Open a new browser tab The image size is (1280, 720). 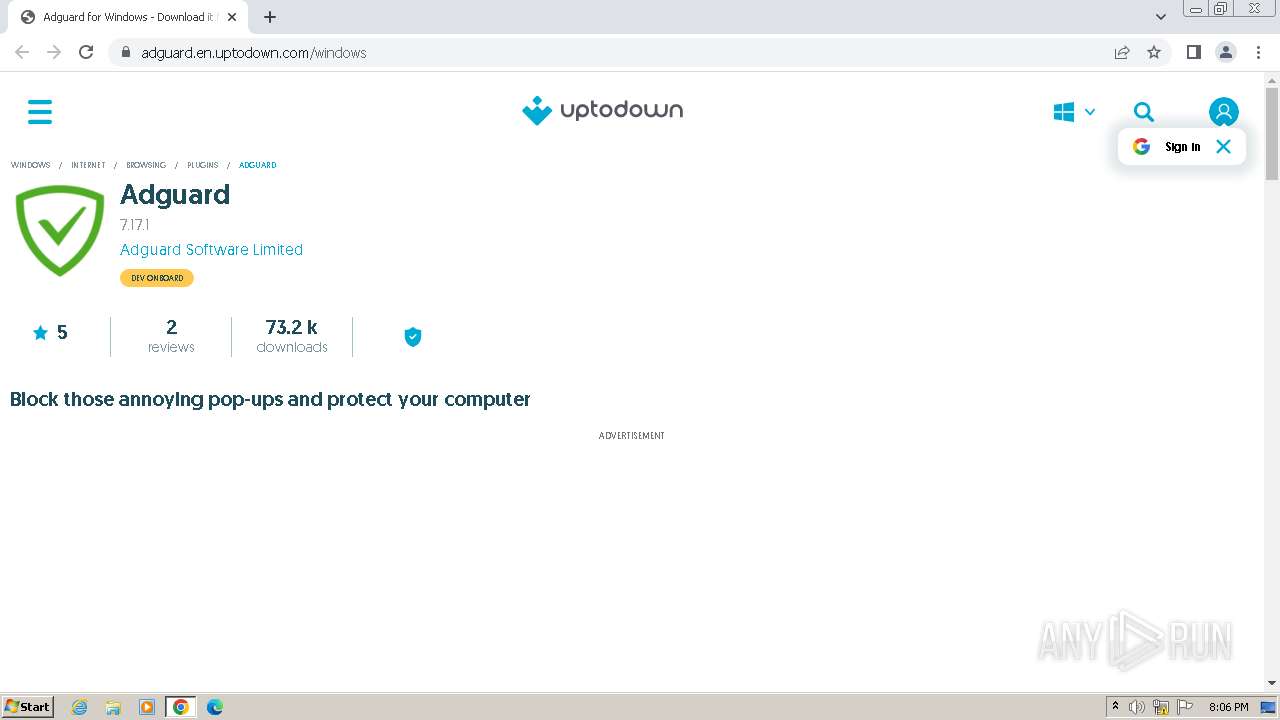point(270,17)
